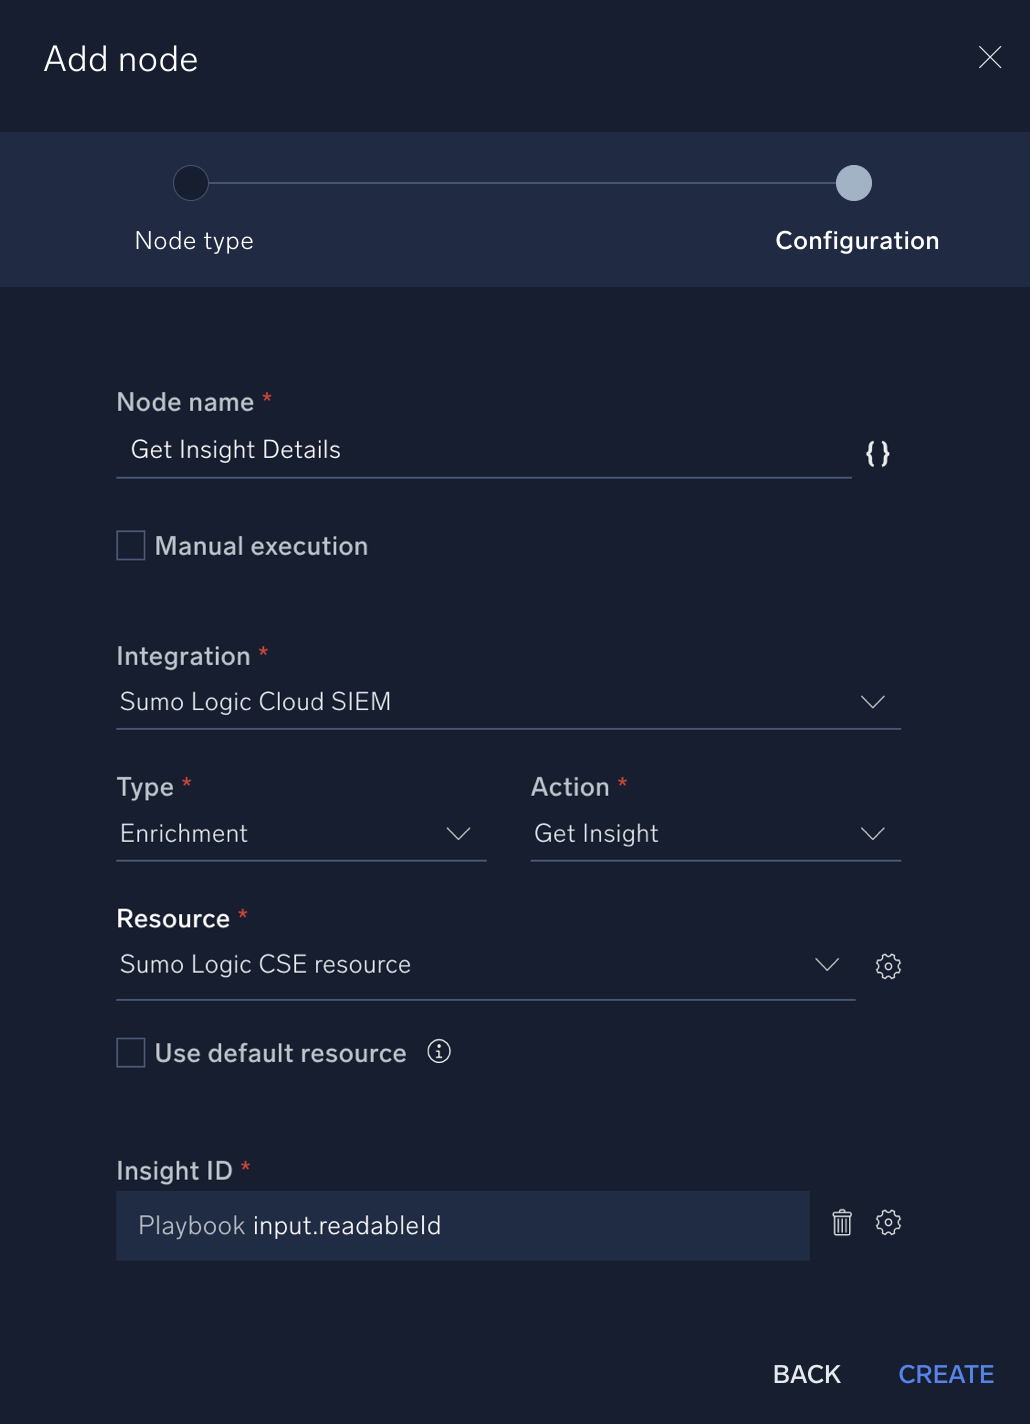The width and height of the screenshot is (1030, 1424).
Task: Close the Add node dialog
Action: (x=989, y=57)
